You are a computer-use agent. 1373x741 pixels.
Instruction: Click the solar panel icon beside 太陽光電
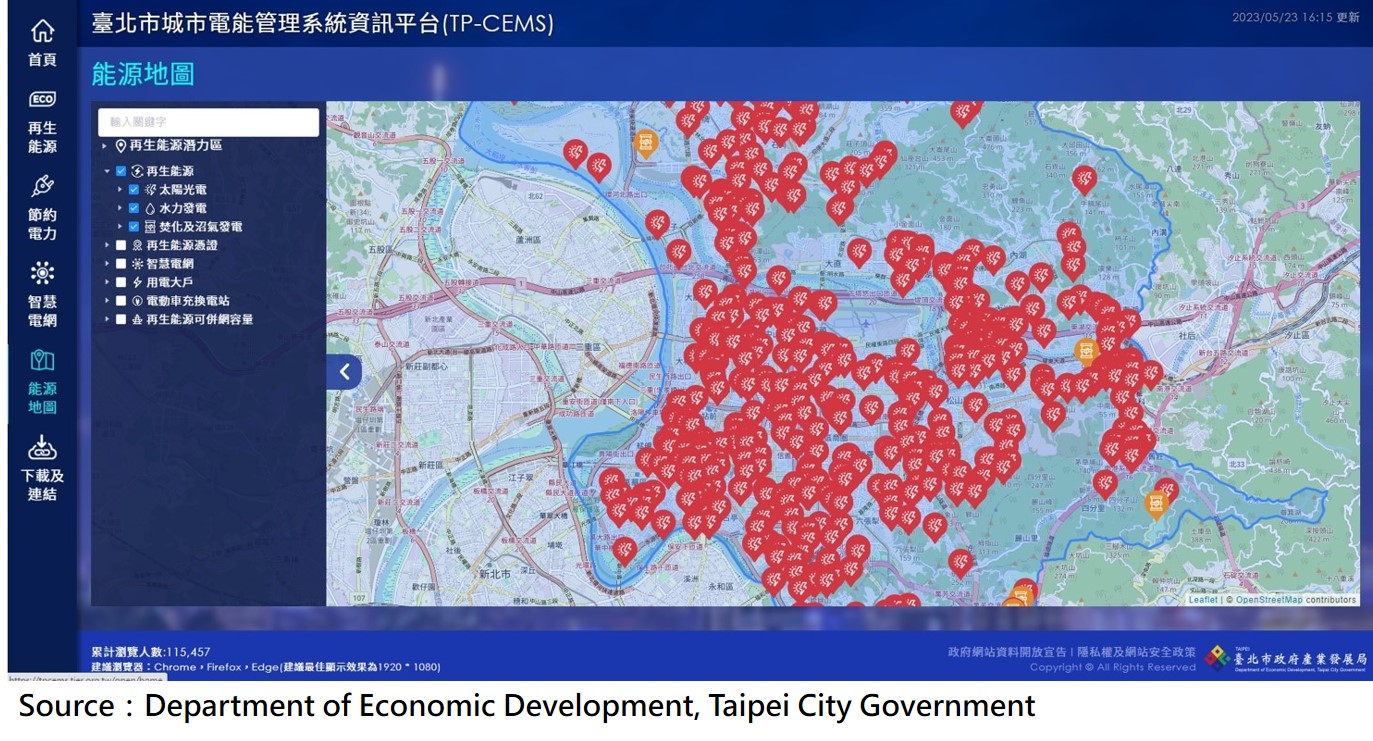pos(150,189)
